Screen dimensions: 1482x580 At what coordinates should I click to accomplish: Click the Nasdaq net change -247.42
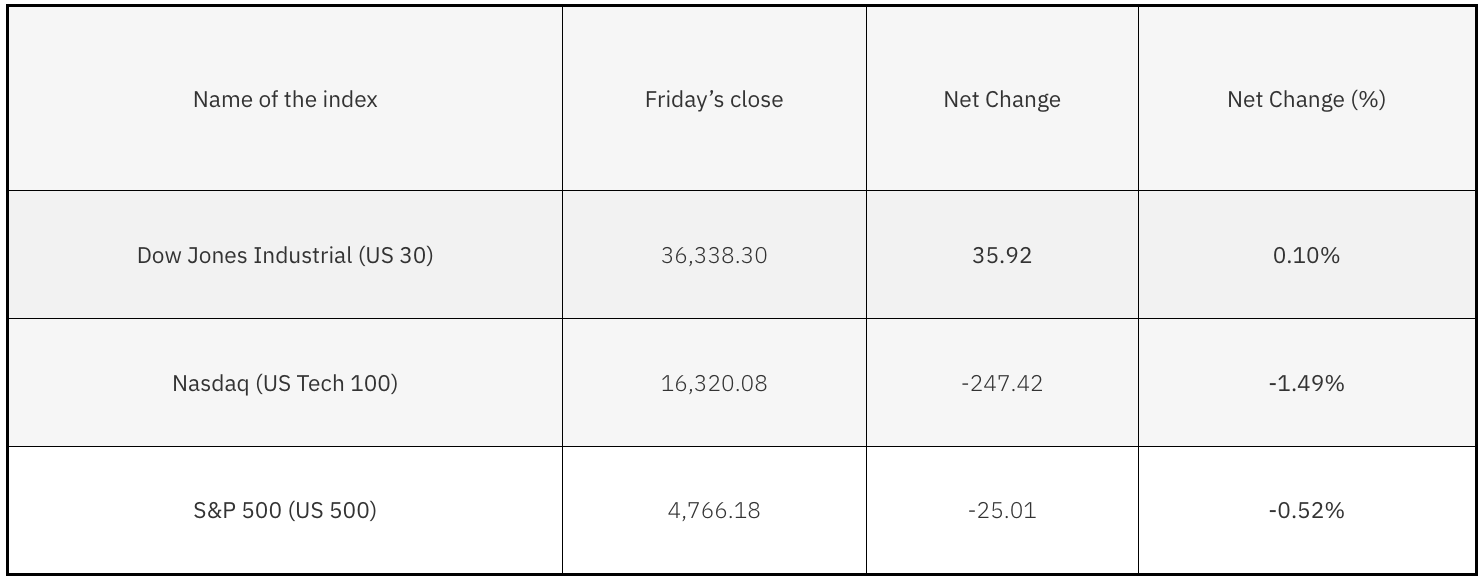[1002, 383]
